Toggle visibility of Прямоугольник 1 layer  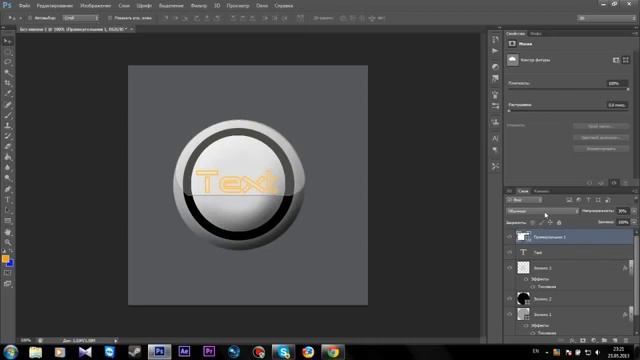509,237
